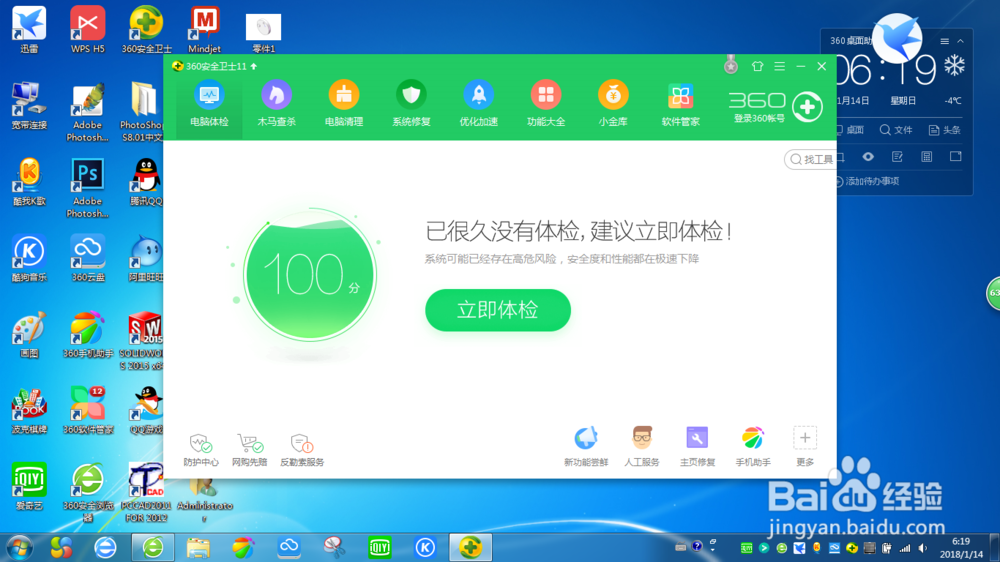Open Mindjet desktop shortcut
Screen dimensions: 1000x562
coord(205,29)
